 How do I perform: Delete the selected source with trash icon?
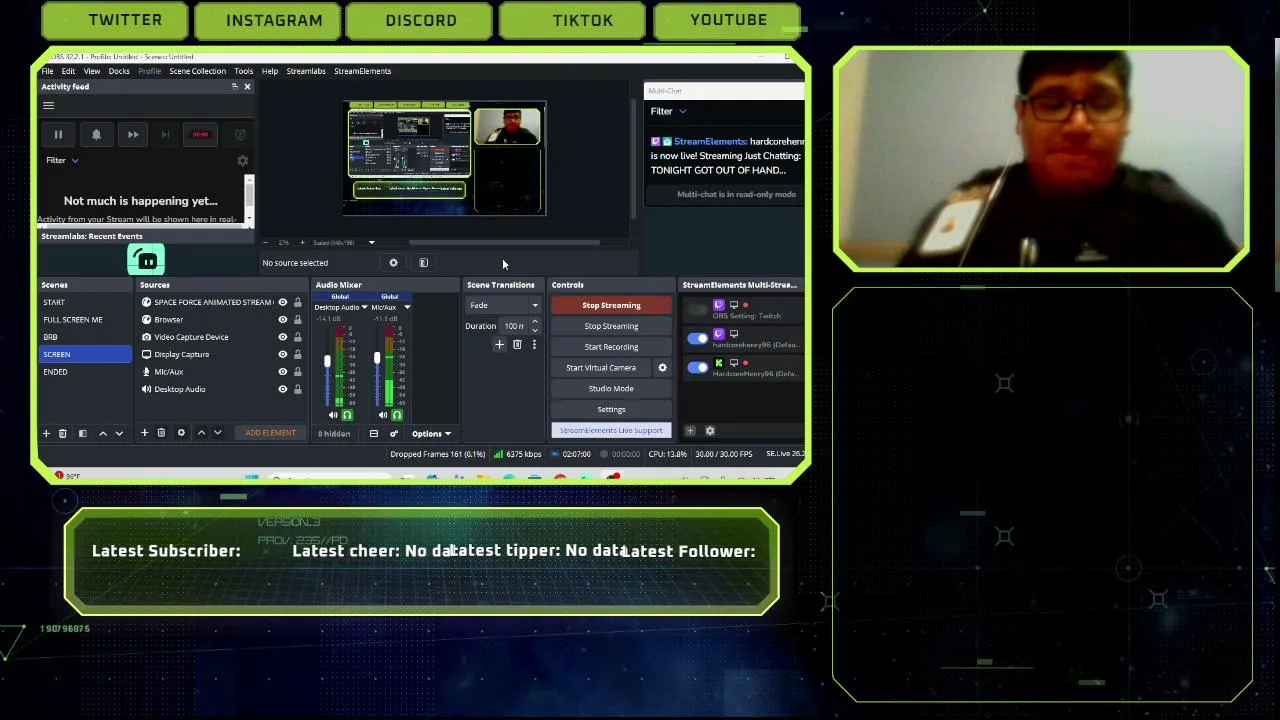pyautogui.click(x=161, y=433)
